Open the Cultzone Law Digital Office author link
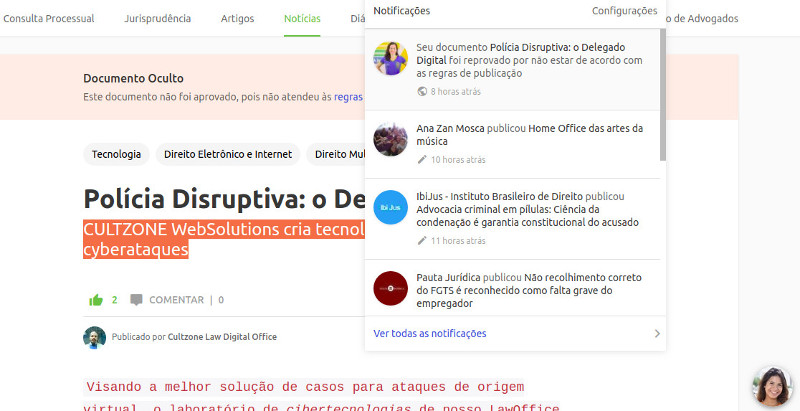800x411 pixels. pyautogui.click(x=222, y=337)
